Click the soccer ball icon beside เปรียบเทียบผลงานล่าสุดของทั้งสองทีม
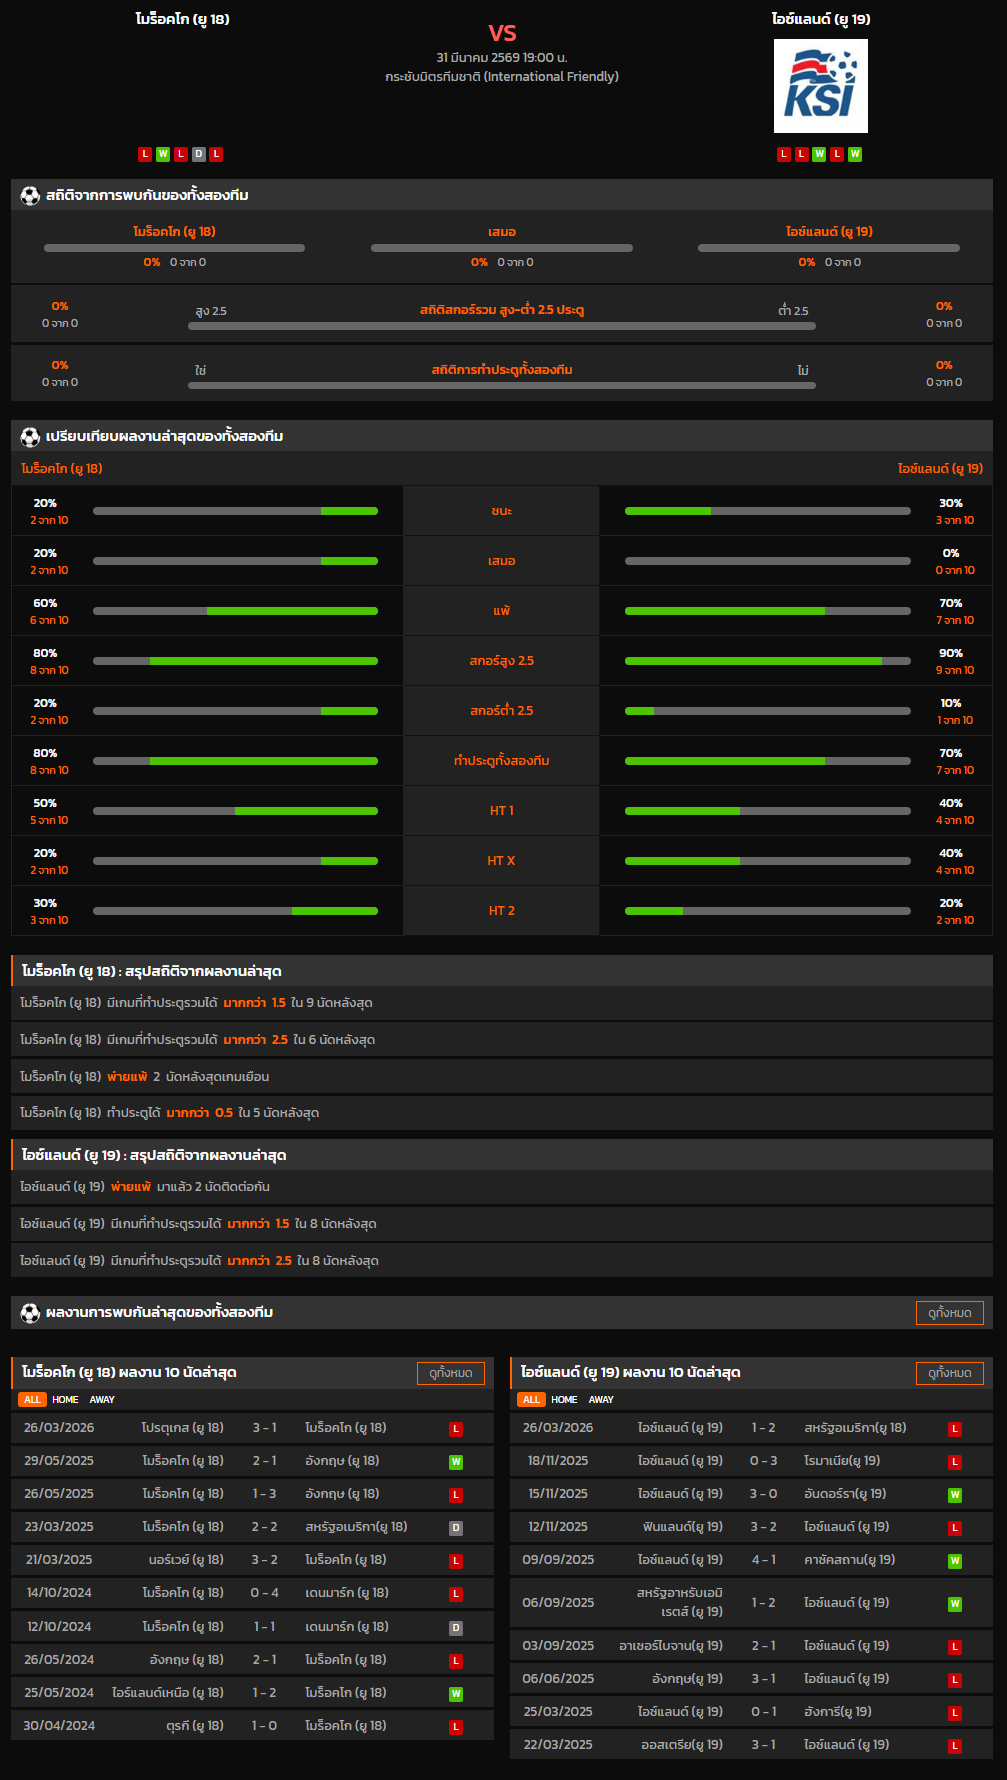The image size is (1007, 1780). (30, 437)
